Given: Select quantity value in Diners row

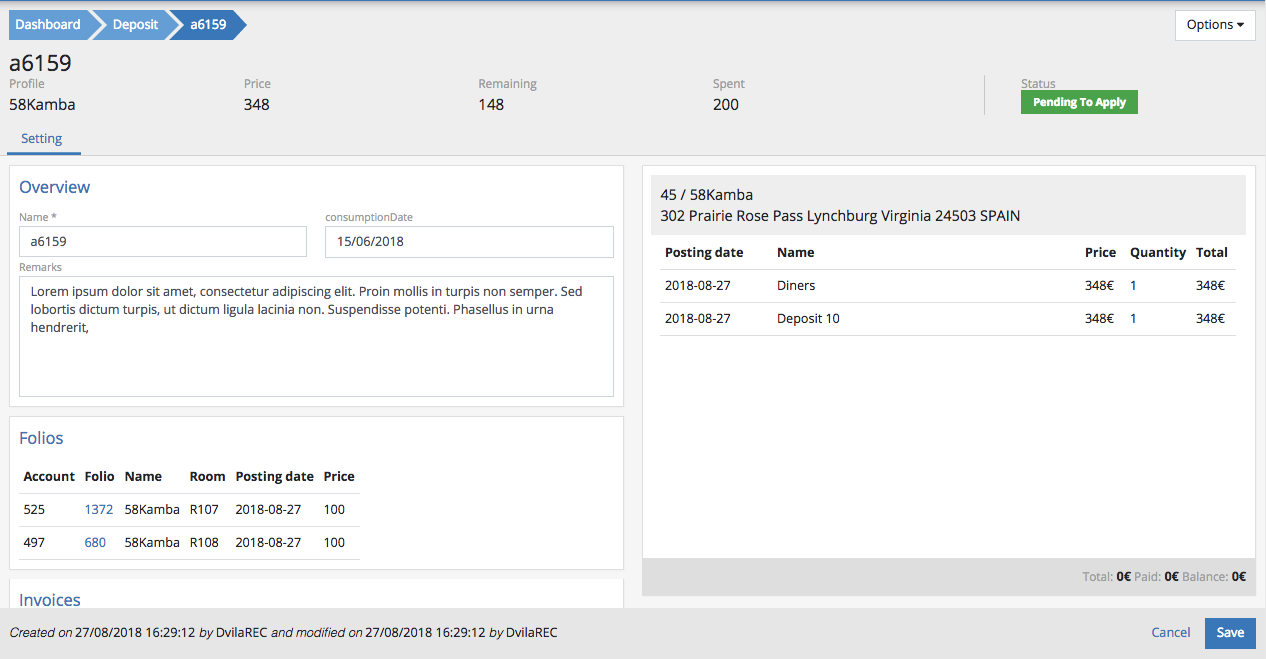Looking at the screenshot, I should tap(1133, 286).
